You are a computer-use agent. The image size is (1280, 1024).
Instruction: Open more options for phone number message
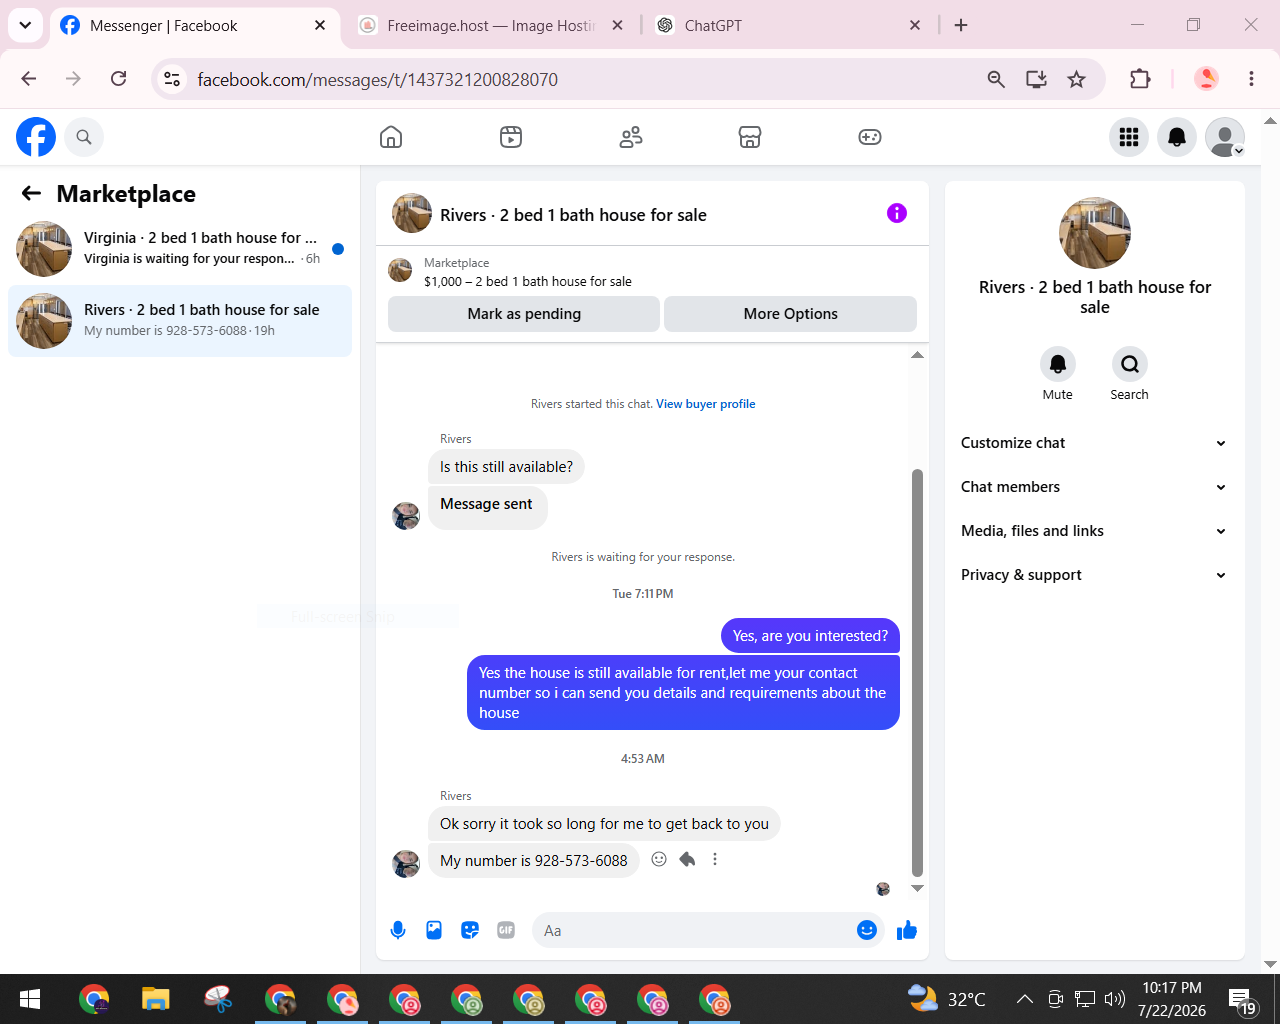pyautogui.click(x=715, y=859)
